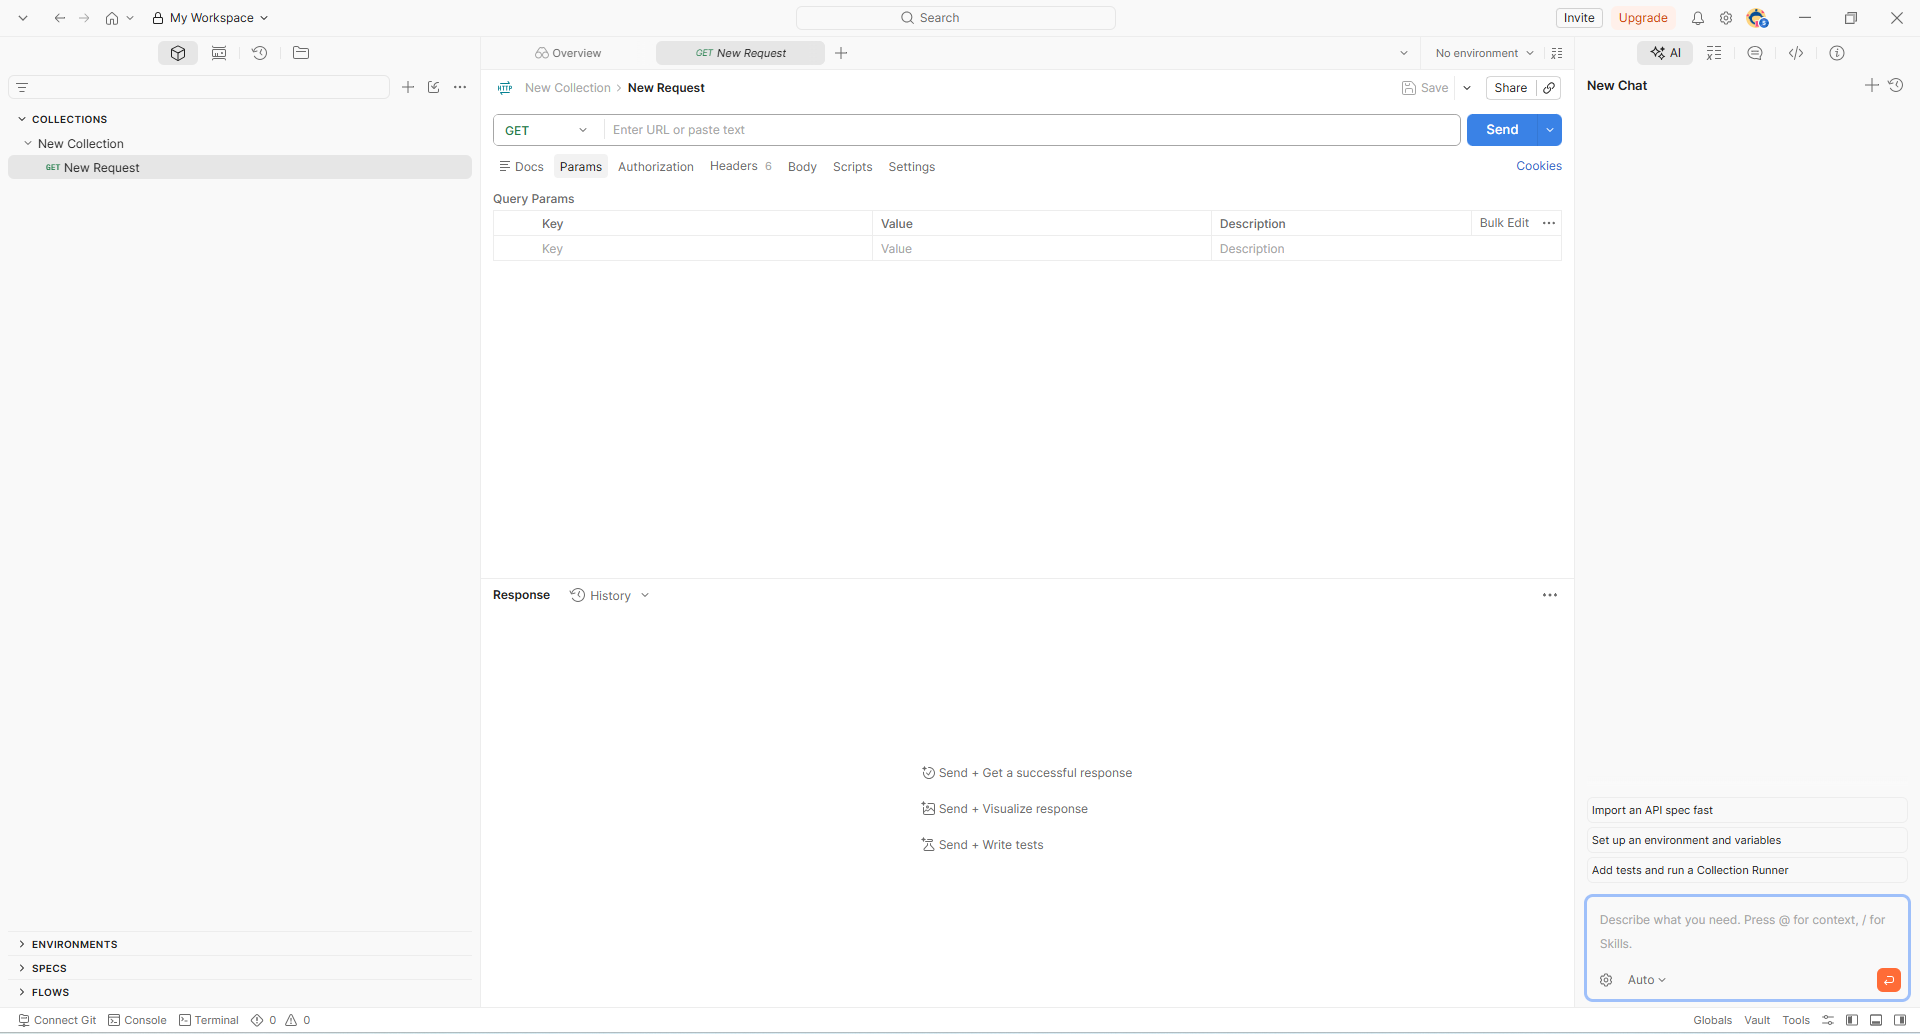Open the chat history icon
This screenshot has width=1920, height=1034.
1896,85
